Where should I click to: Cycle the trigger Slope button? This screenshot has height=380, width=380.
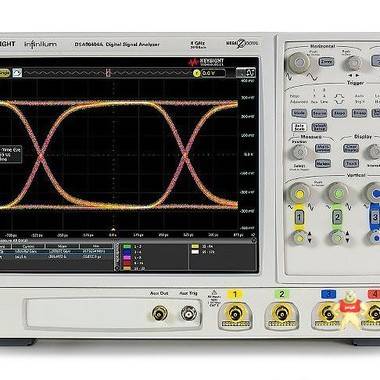[339, 113]
